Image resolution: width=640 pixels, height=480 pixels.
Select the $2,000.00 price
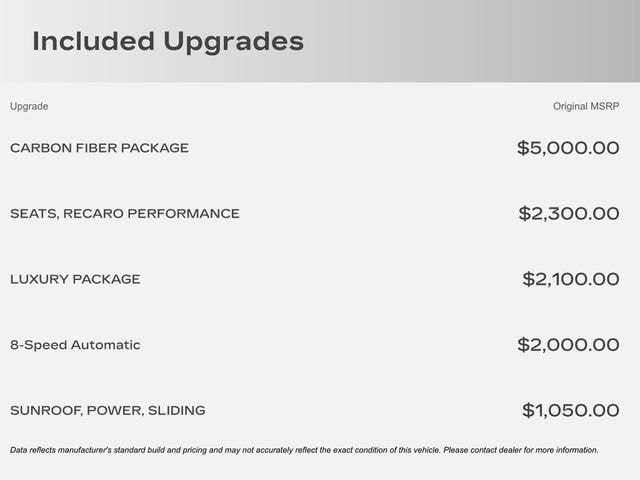click(x=568, y=345)
